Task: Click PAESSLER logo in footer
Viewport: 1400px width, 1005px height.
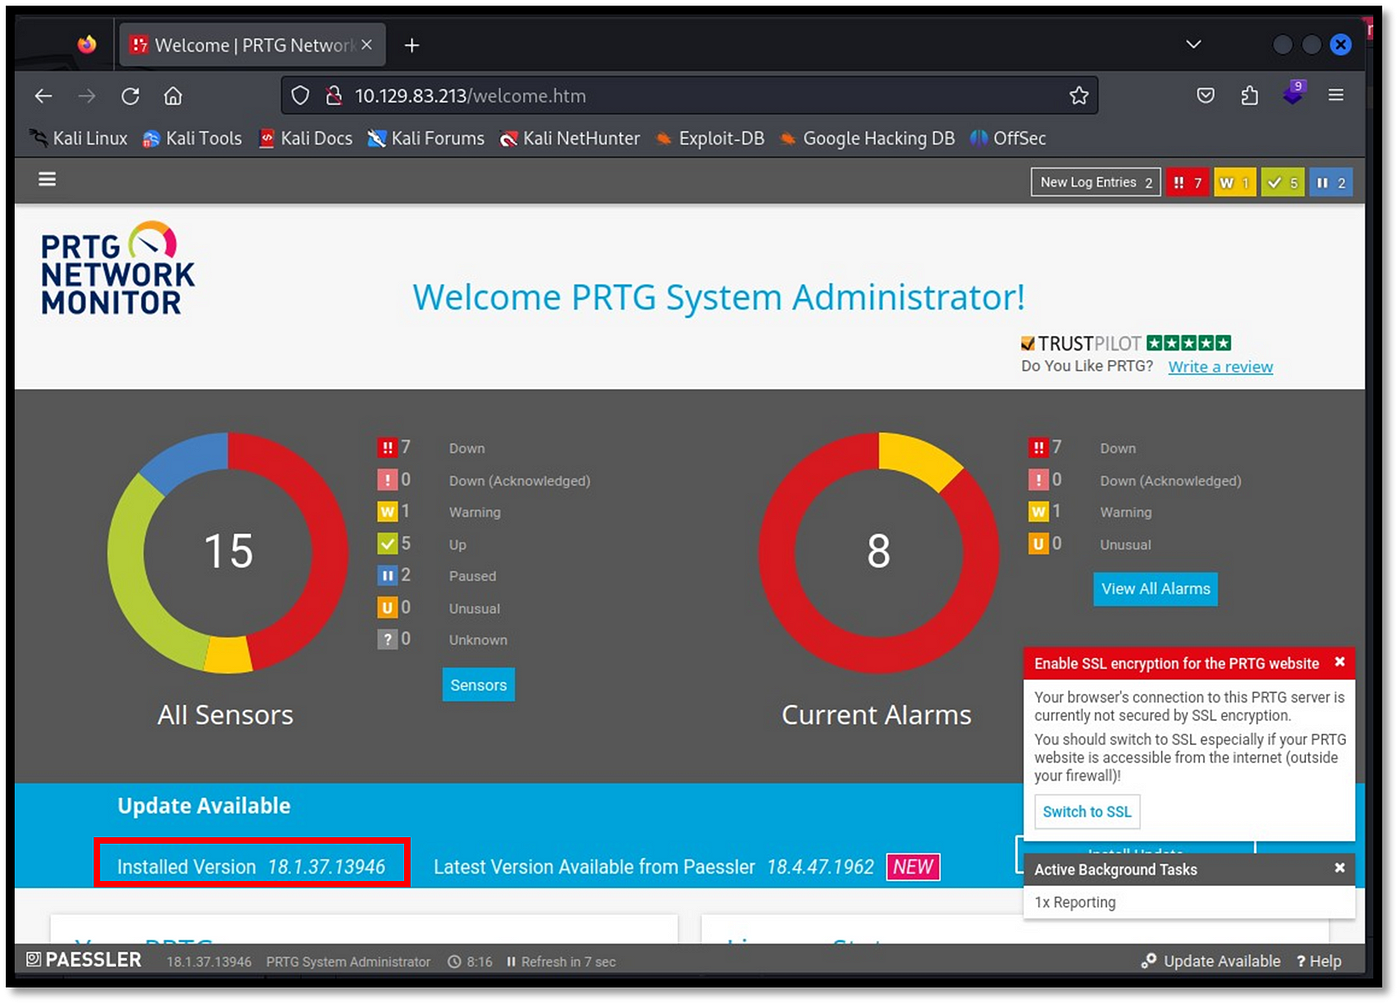Action: point(84,960)
